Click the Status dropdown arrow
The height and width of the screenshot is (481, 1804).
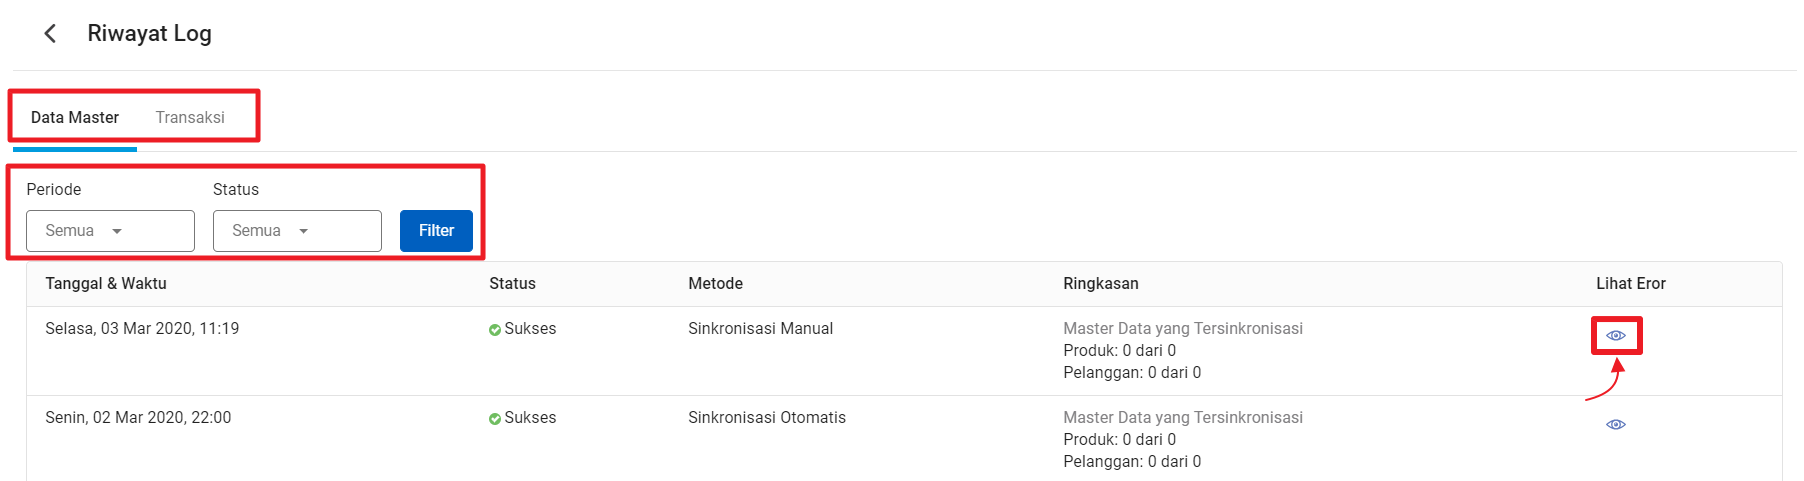304,231
